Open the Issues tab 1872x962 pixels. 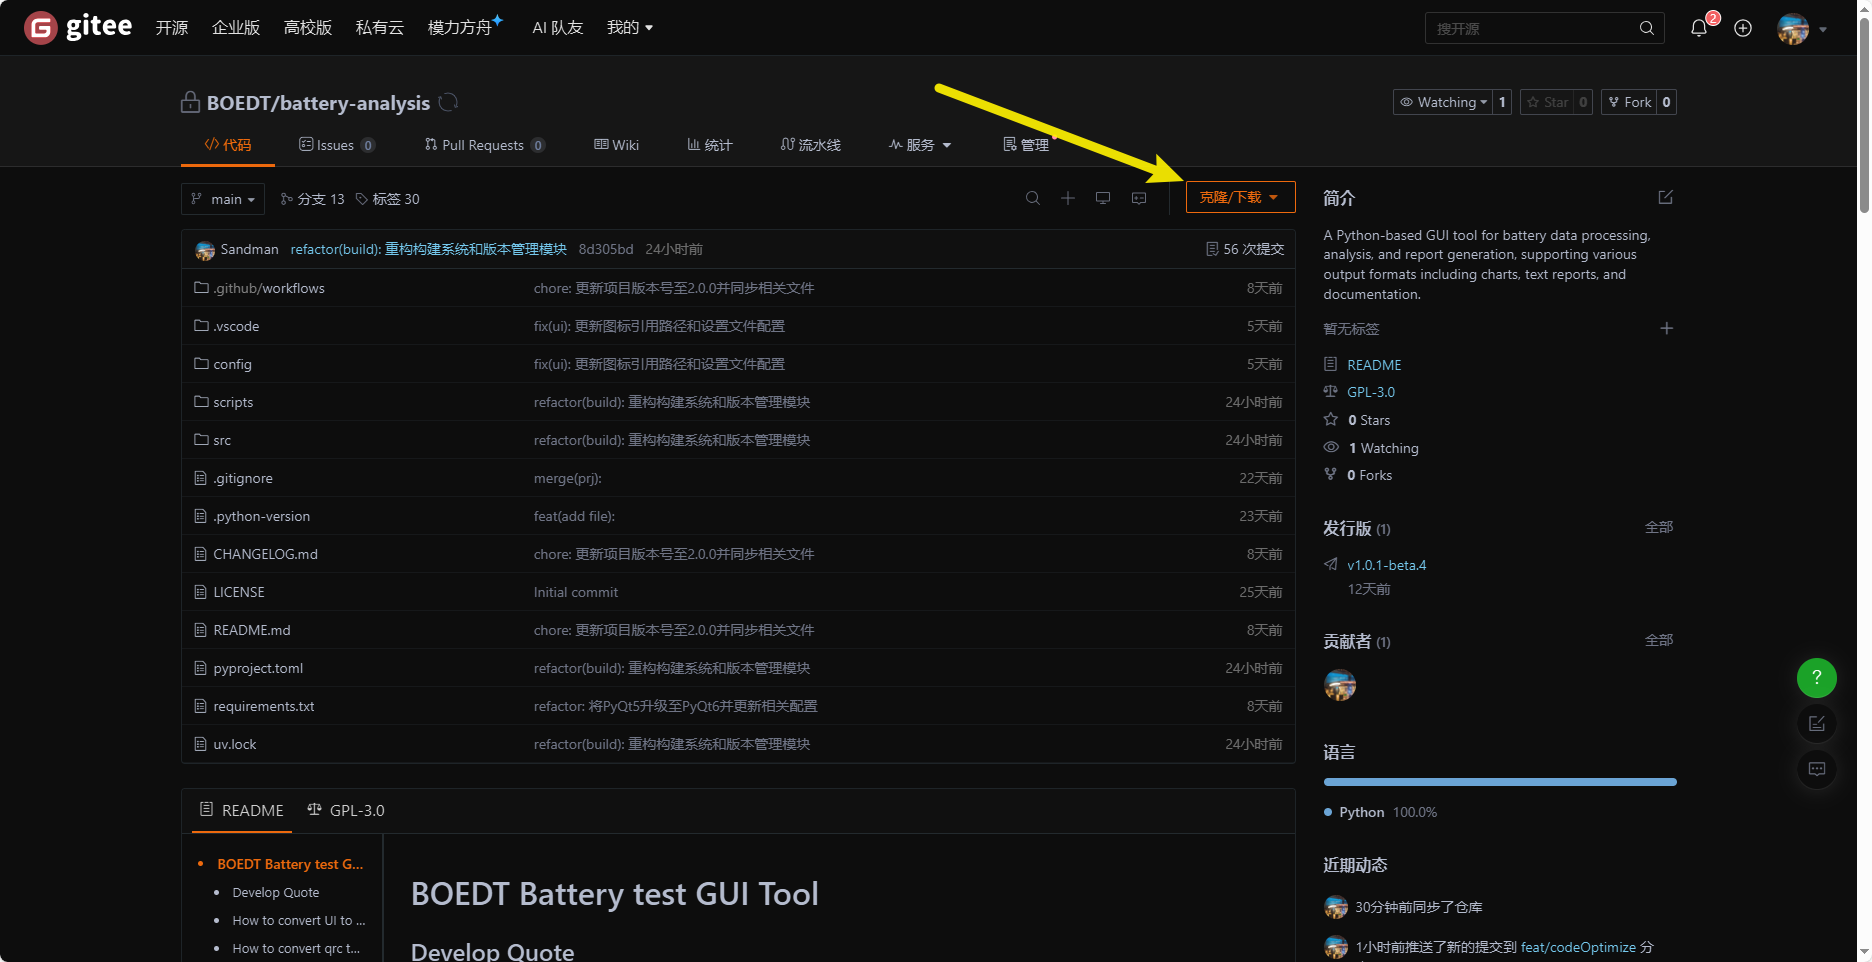(336, 145)
